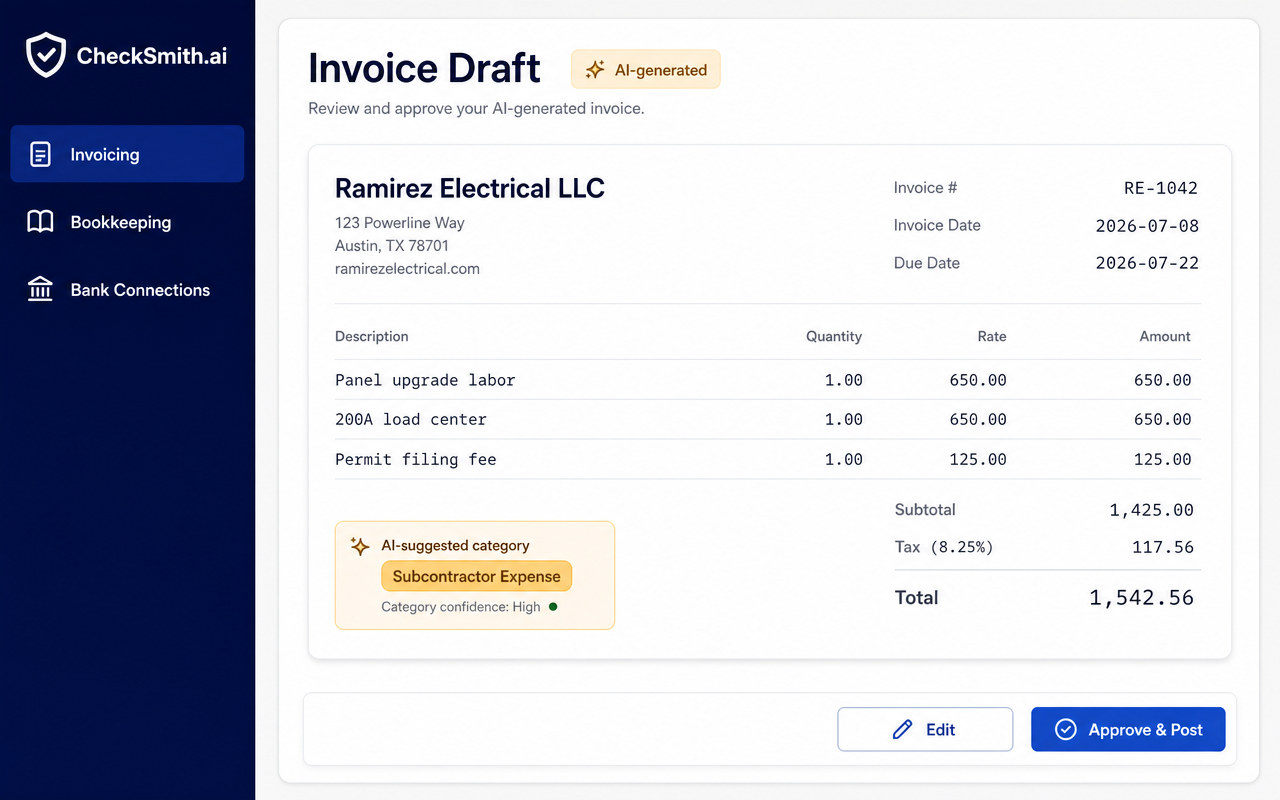Click the amount for Permit filing fee
The width and height of the screenshot is (1280, 800).
point(1163,459)
